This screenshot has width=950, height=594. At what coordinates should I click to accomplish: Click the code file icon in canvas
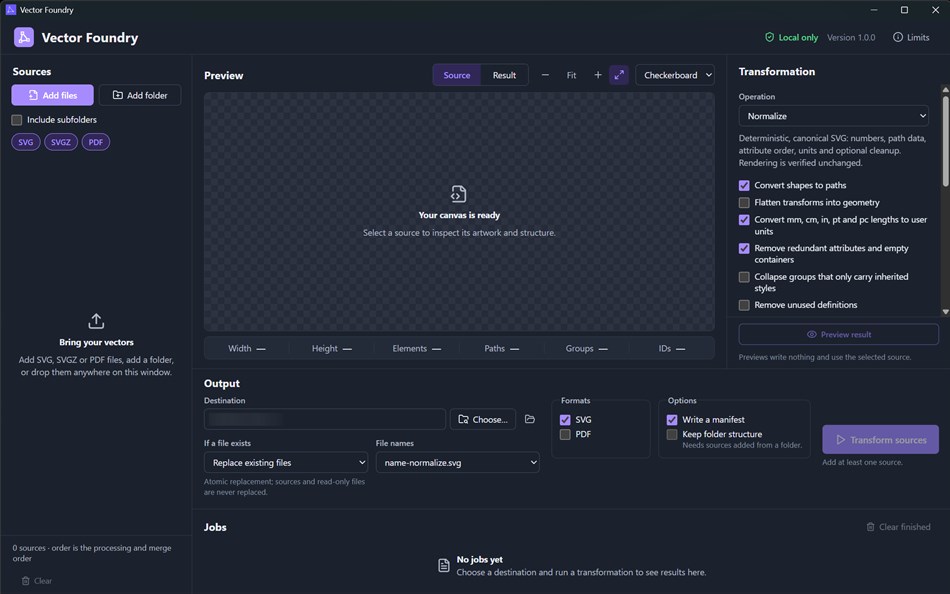point(459,194)
